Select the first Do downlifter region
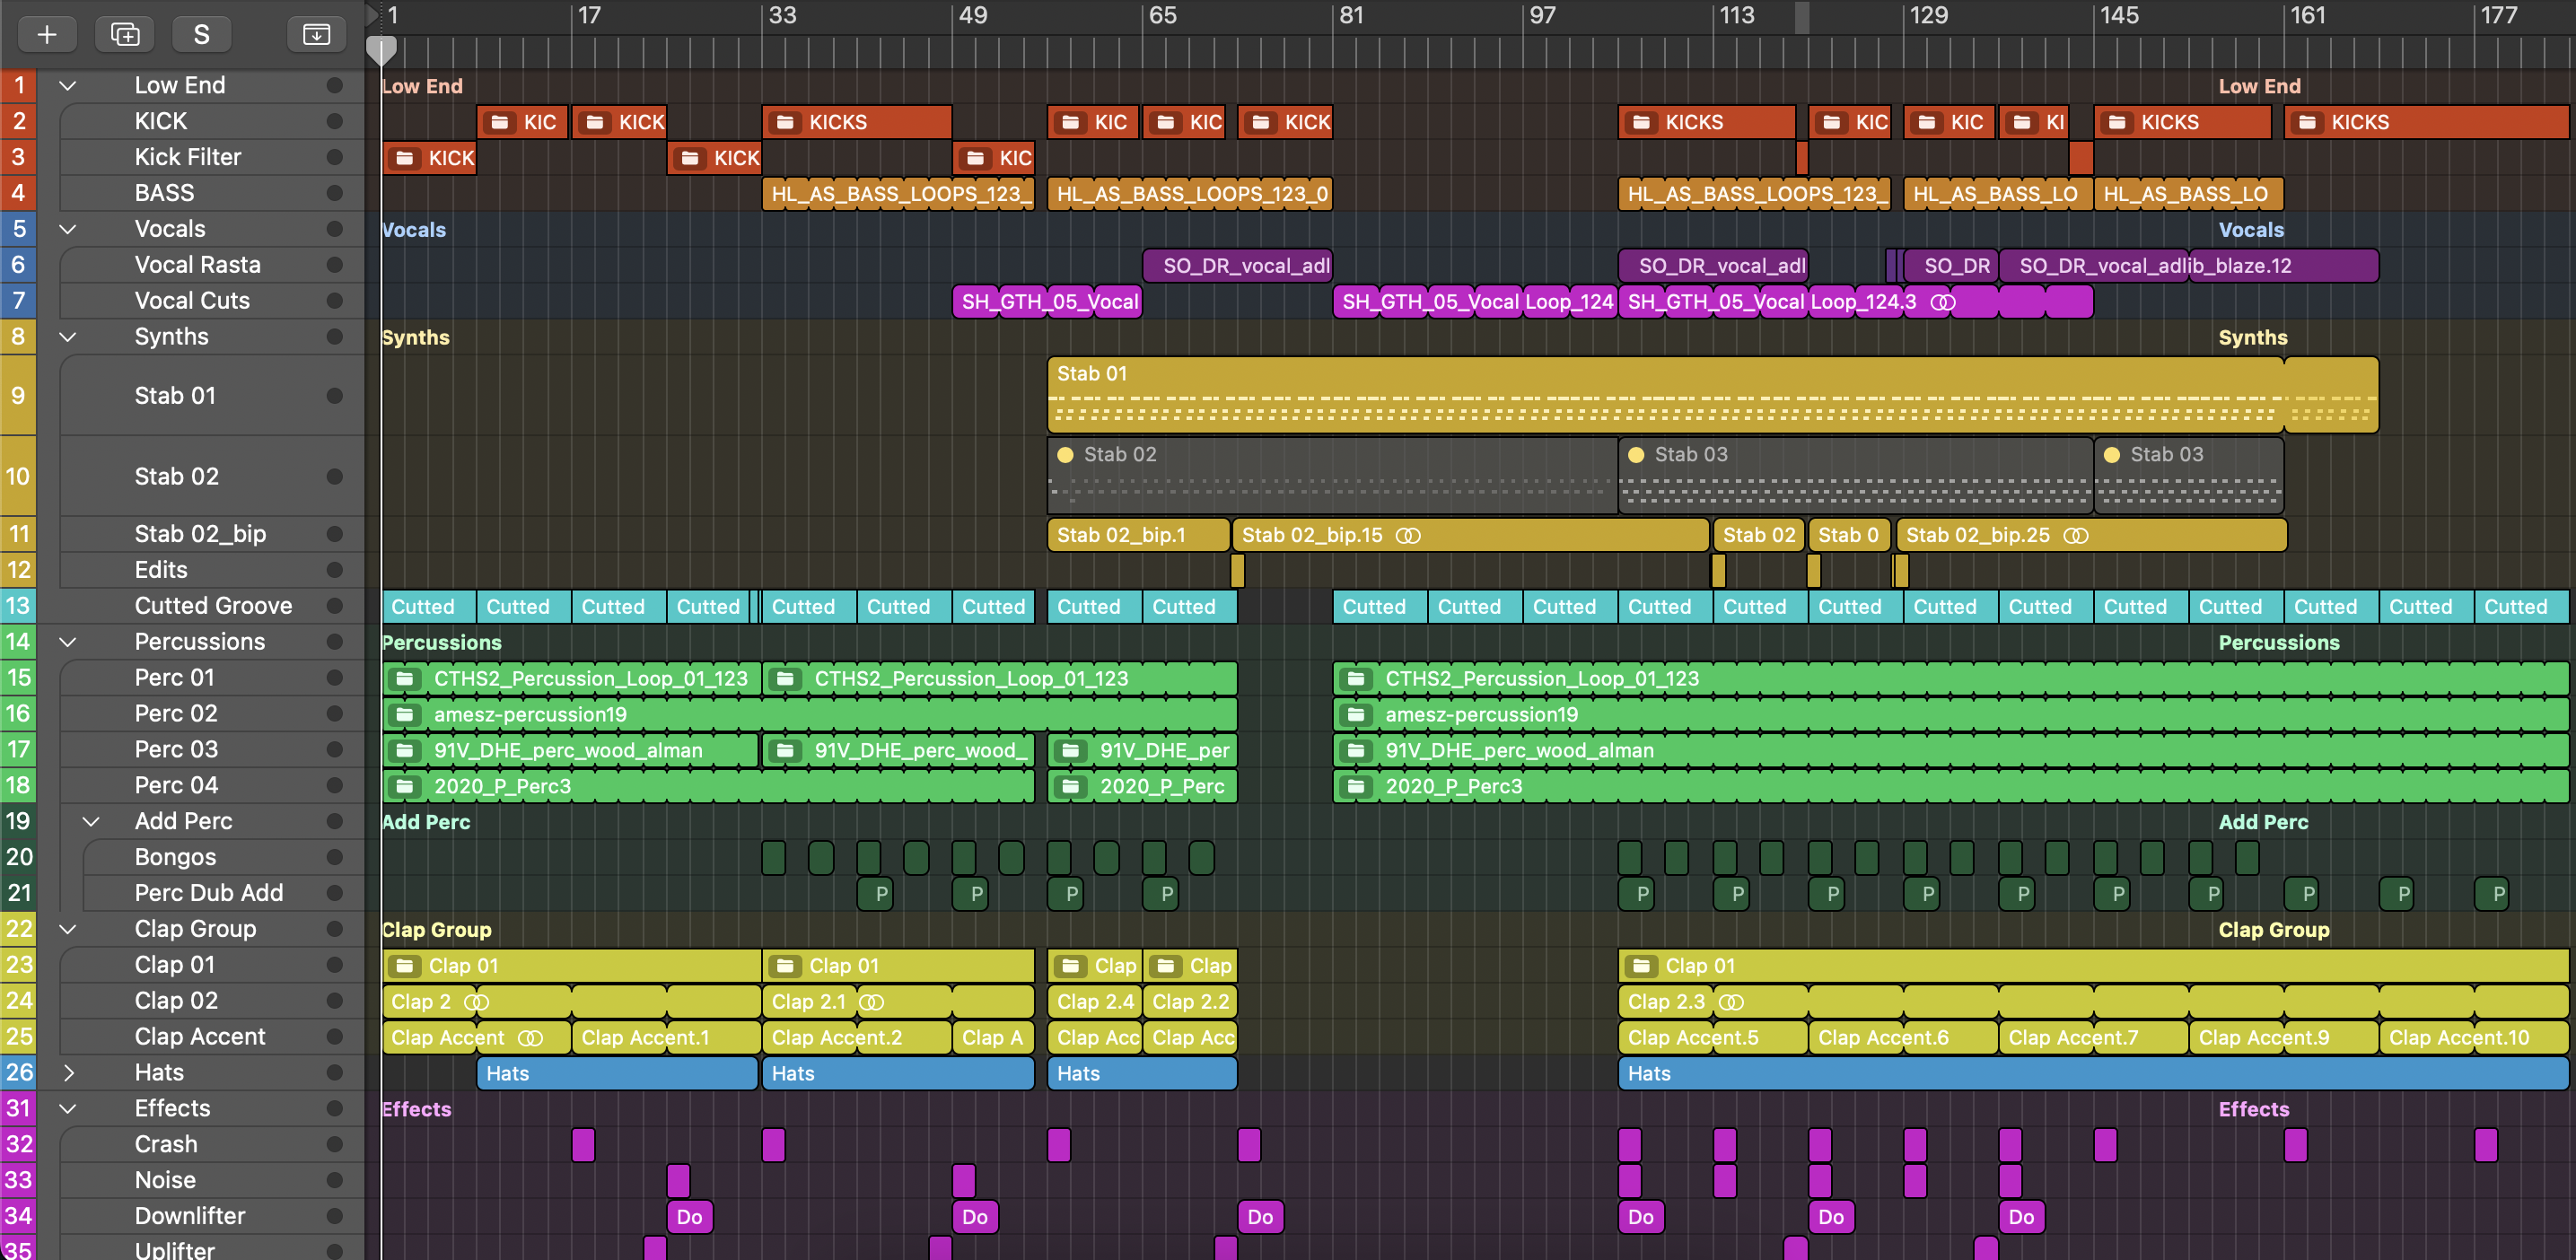 point(689,1217)
